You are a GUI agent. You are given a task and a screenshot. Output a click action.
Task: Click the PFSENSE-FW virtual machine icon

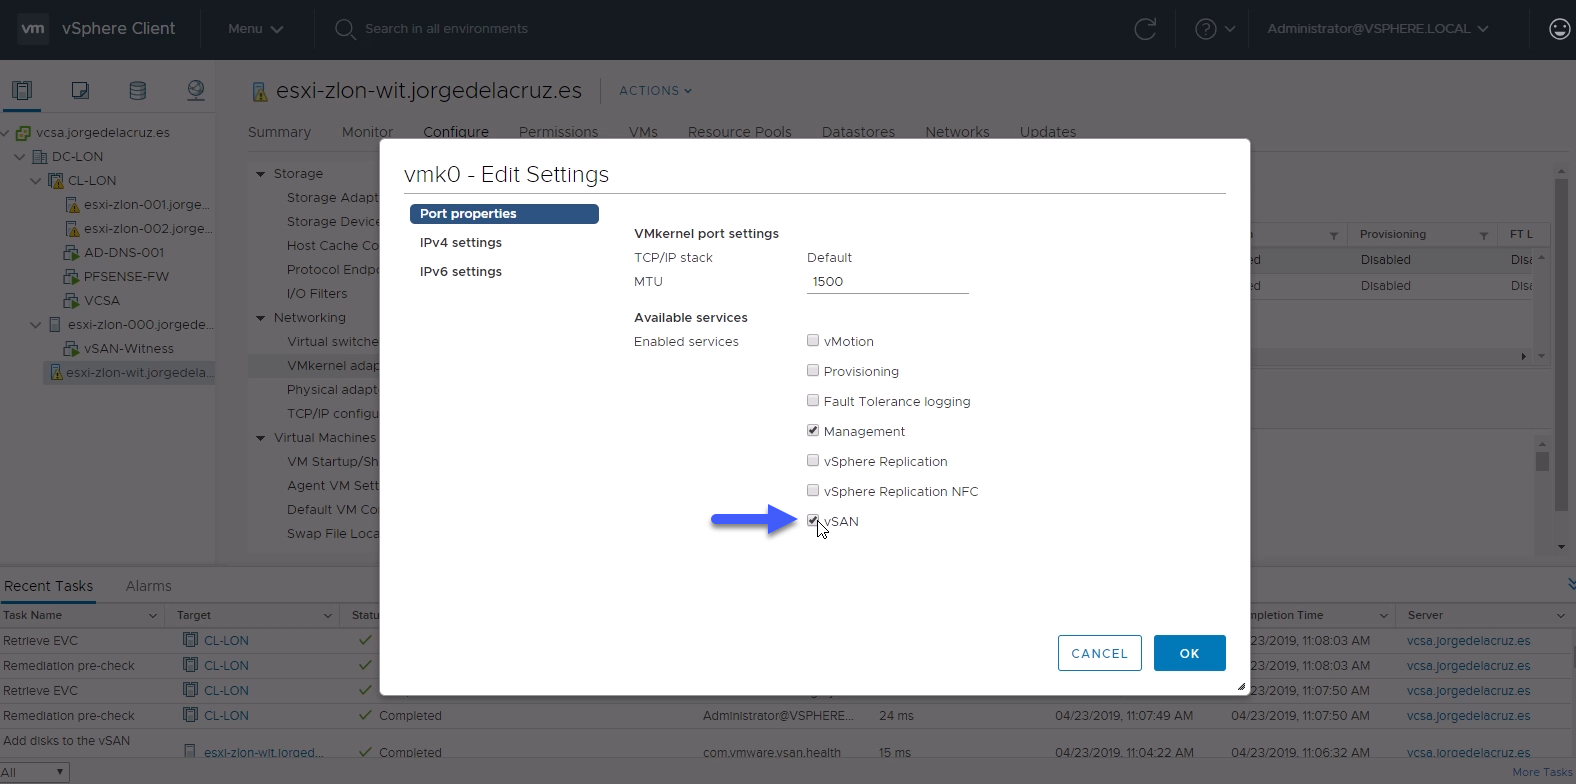click(x=72, y=277)
